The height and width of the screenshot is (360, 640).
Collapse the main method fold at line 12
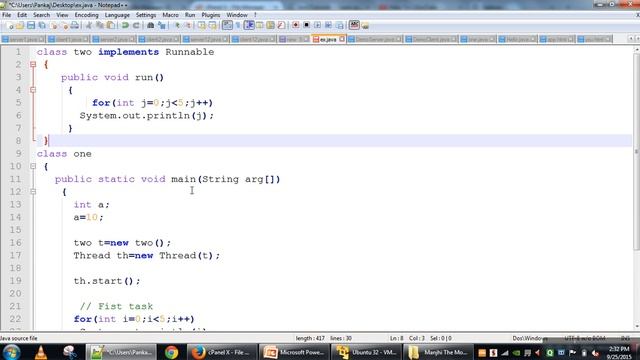tap(33, 191)
